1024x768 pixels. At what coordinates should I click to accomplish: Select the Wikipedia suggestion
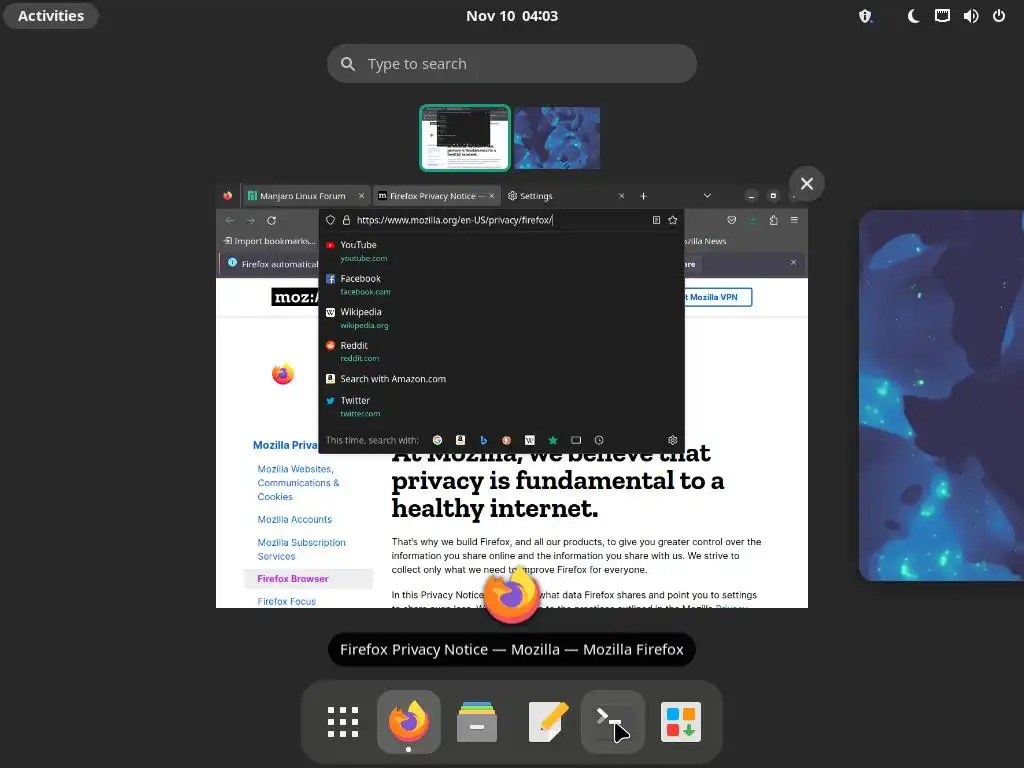click(502, 318)
